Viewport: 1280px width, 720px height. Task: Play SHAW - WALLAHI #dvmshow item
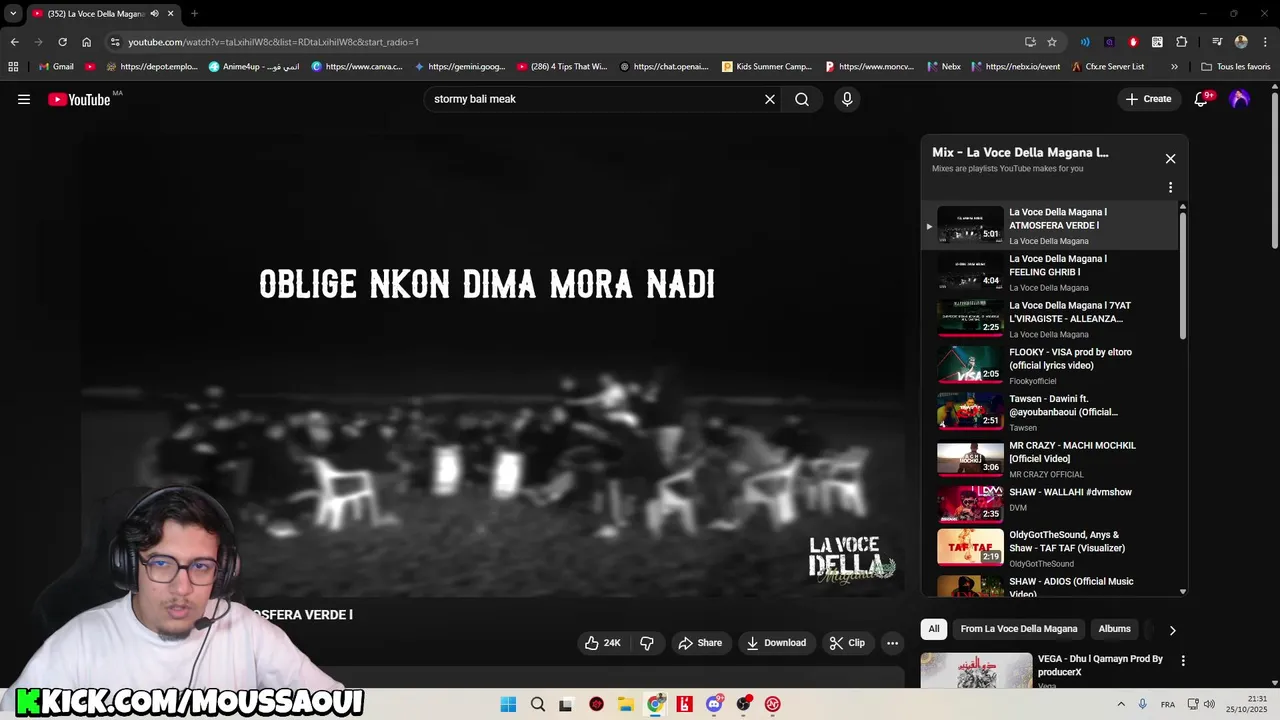(x=1050, y=506)
